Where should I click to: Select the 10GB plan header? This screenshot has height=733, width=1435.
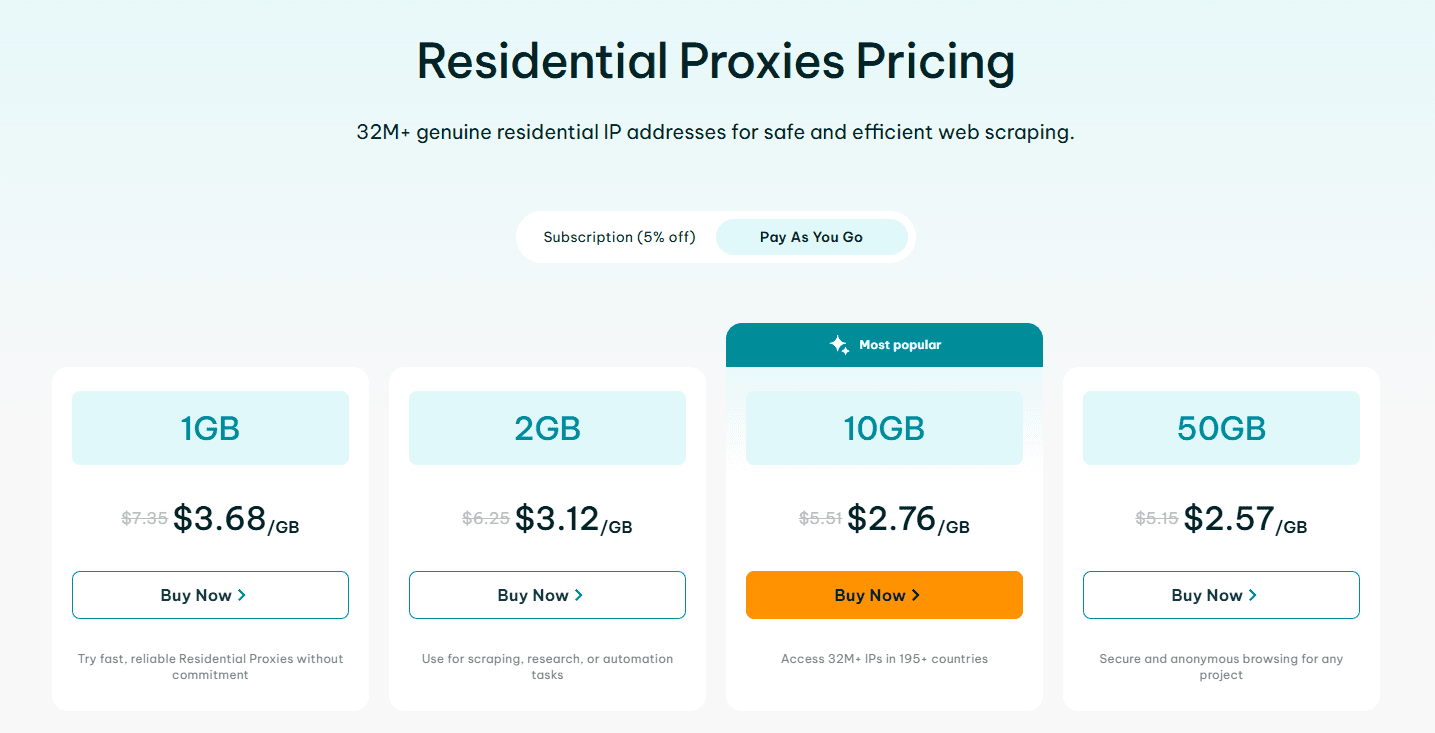(884, 428)
